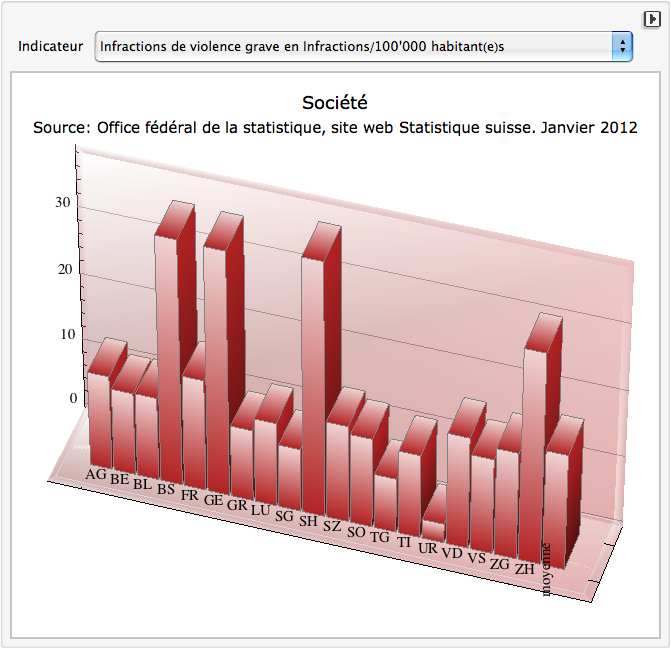
Task: Click the source text mentioning Janvier 2012
Action: pyautogui.click(x=335, y=127)
